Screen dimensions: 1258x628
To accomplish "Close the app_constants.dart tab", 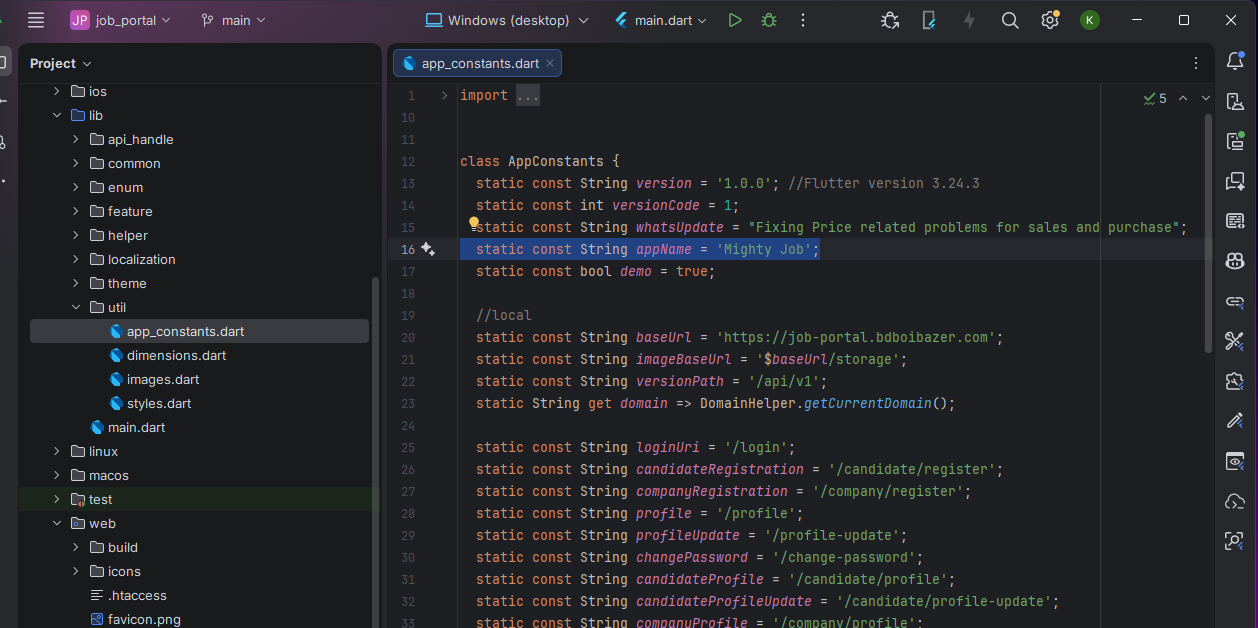I will [550, 63].
